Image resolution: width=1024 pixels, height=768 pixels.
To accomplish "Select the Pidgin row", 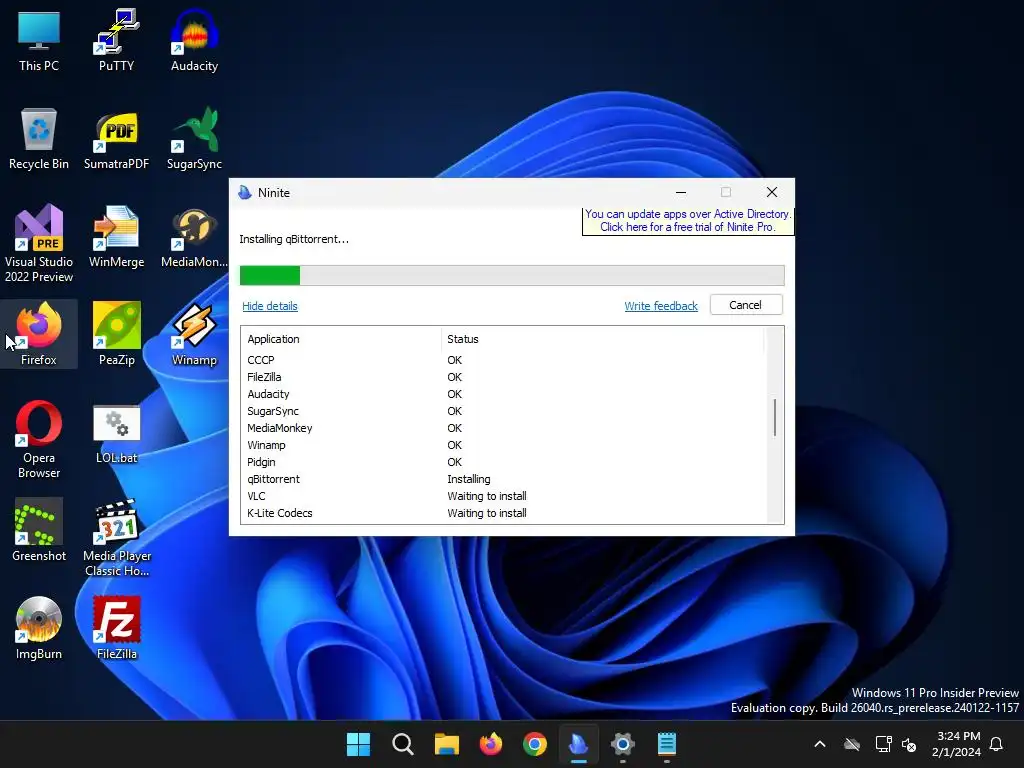I will point(503,462).
